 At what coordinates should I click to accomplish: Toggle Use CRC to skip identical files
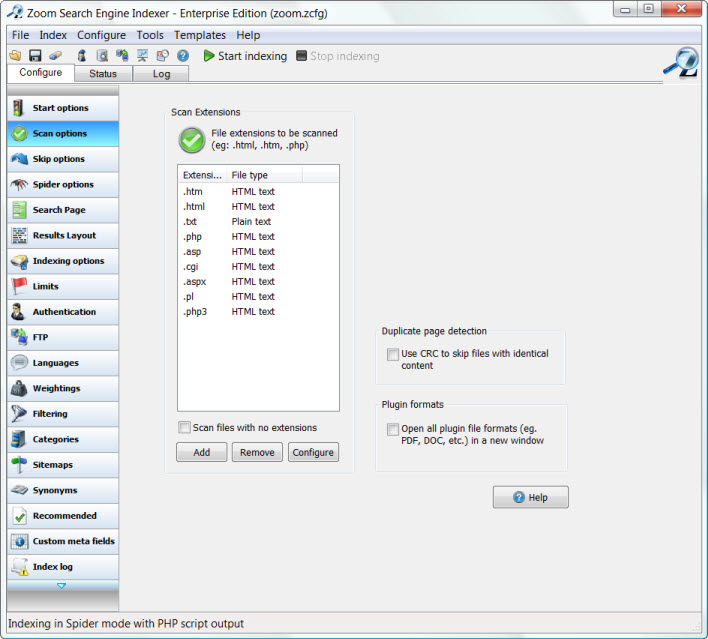393,354
